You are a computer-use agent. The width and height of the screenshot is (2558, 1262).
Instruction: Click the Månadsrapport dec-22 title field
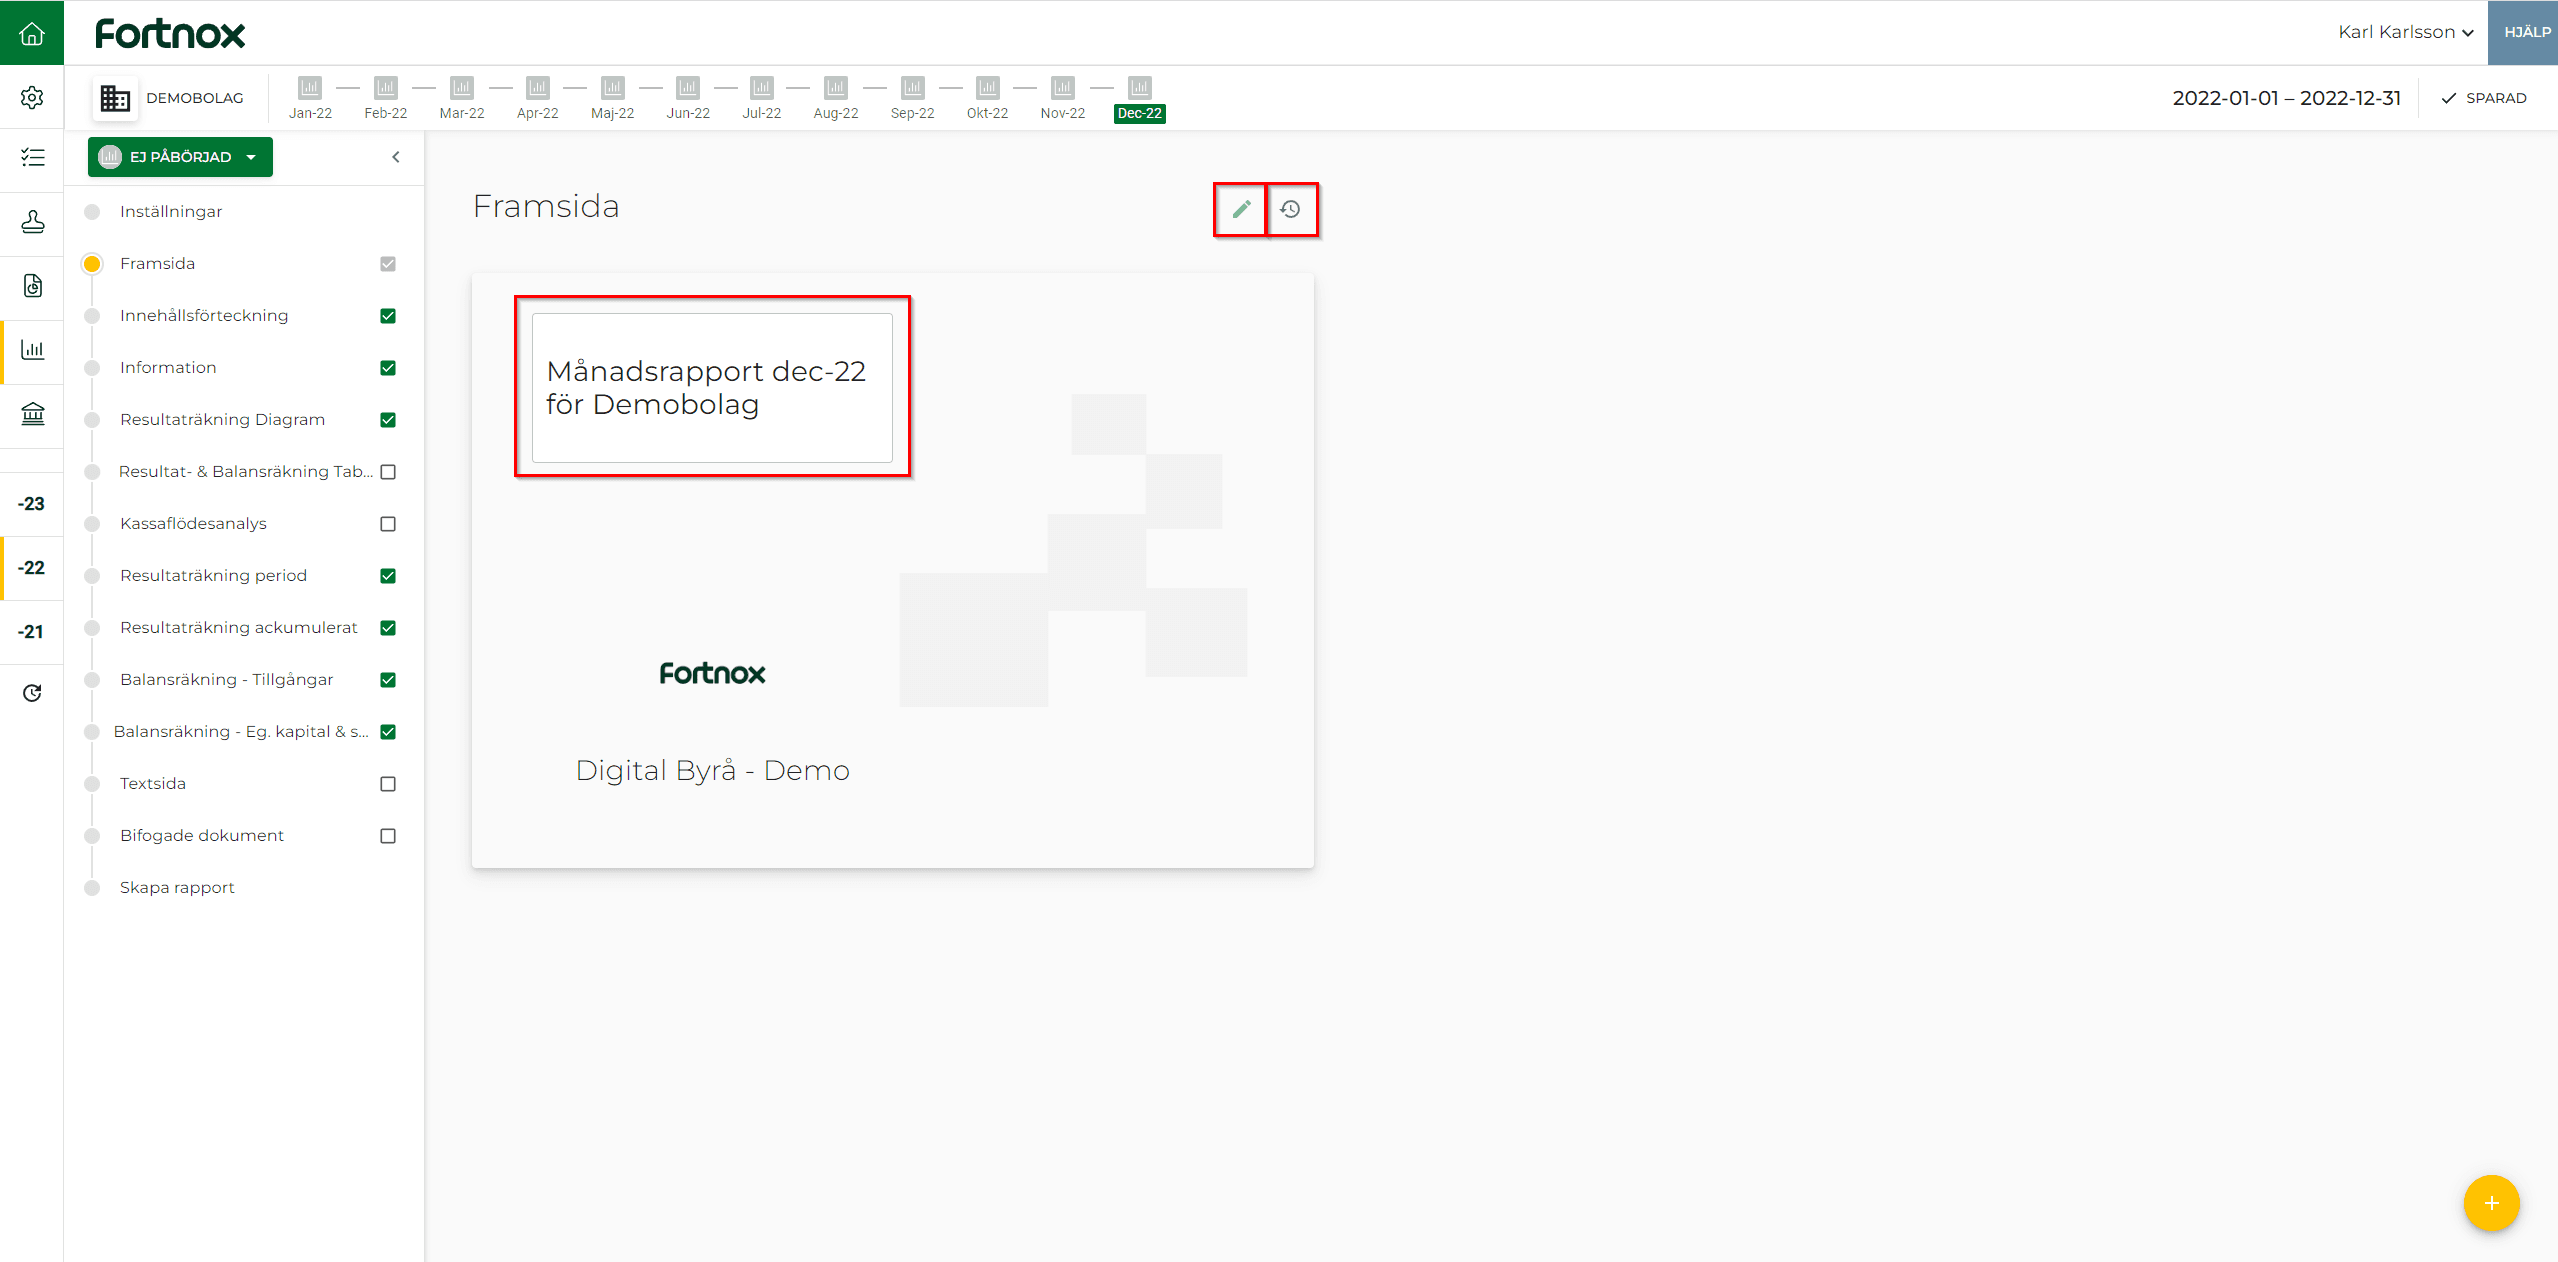[x=712, y=388]
